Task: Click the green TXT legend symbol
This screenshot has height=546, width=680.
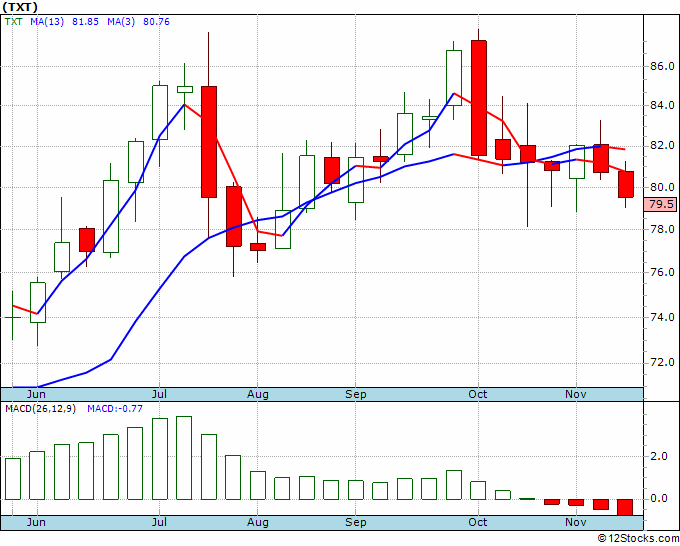Action: [13, 21]
